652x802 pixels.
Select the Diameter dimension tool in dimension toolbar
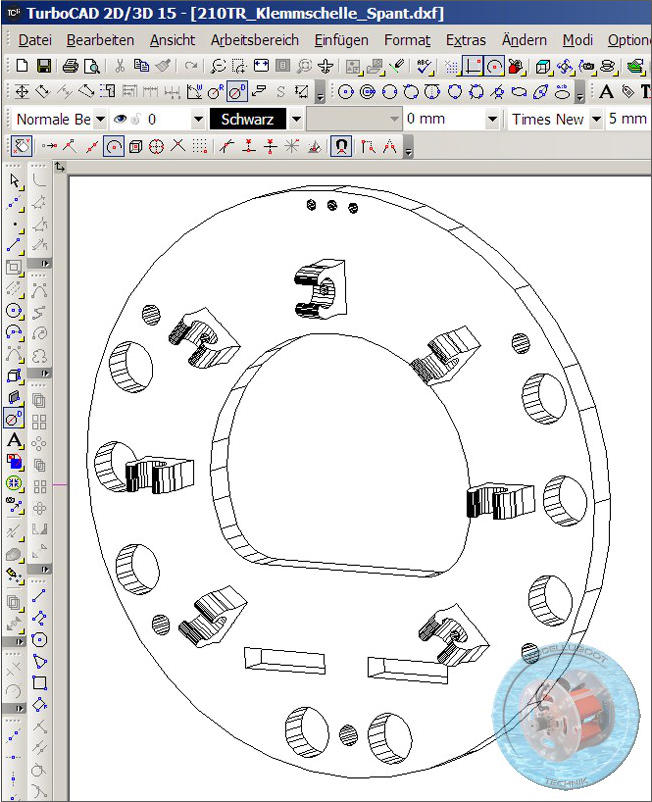[237, 92]
